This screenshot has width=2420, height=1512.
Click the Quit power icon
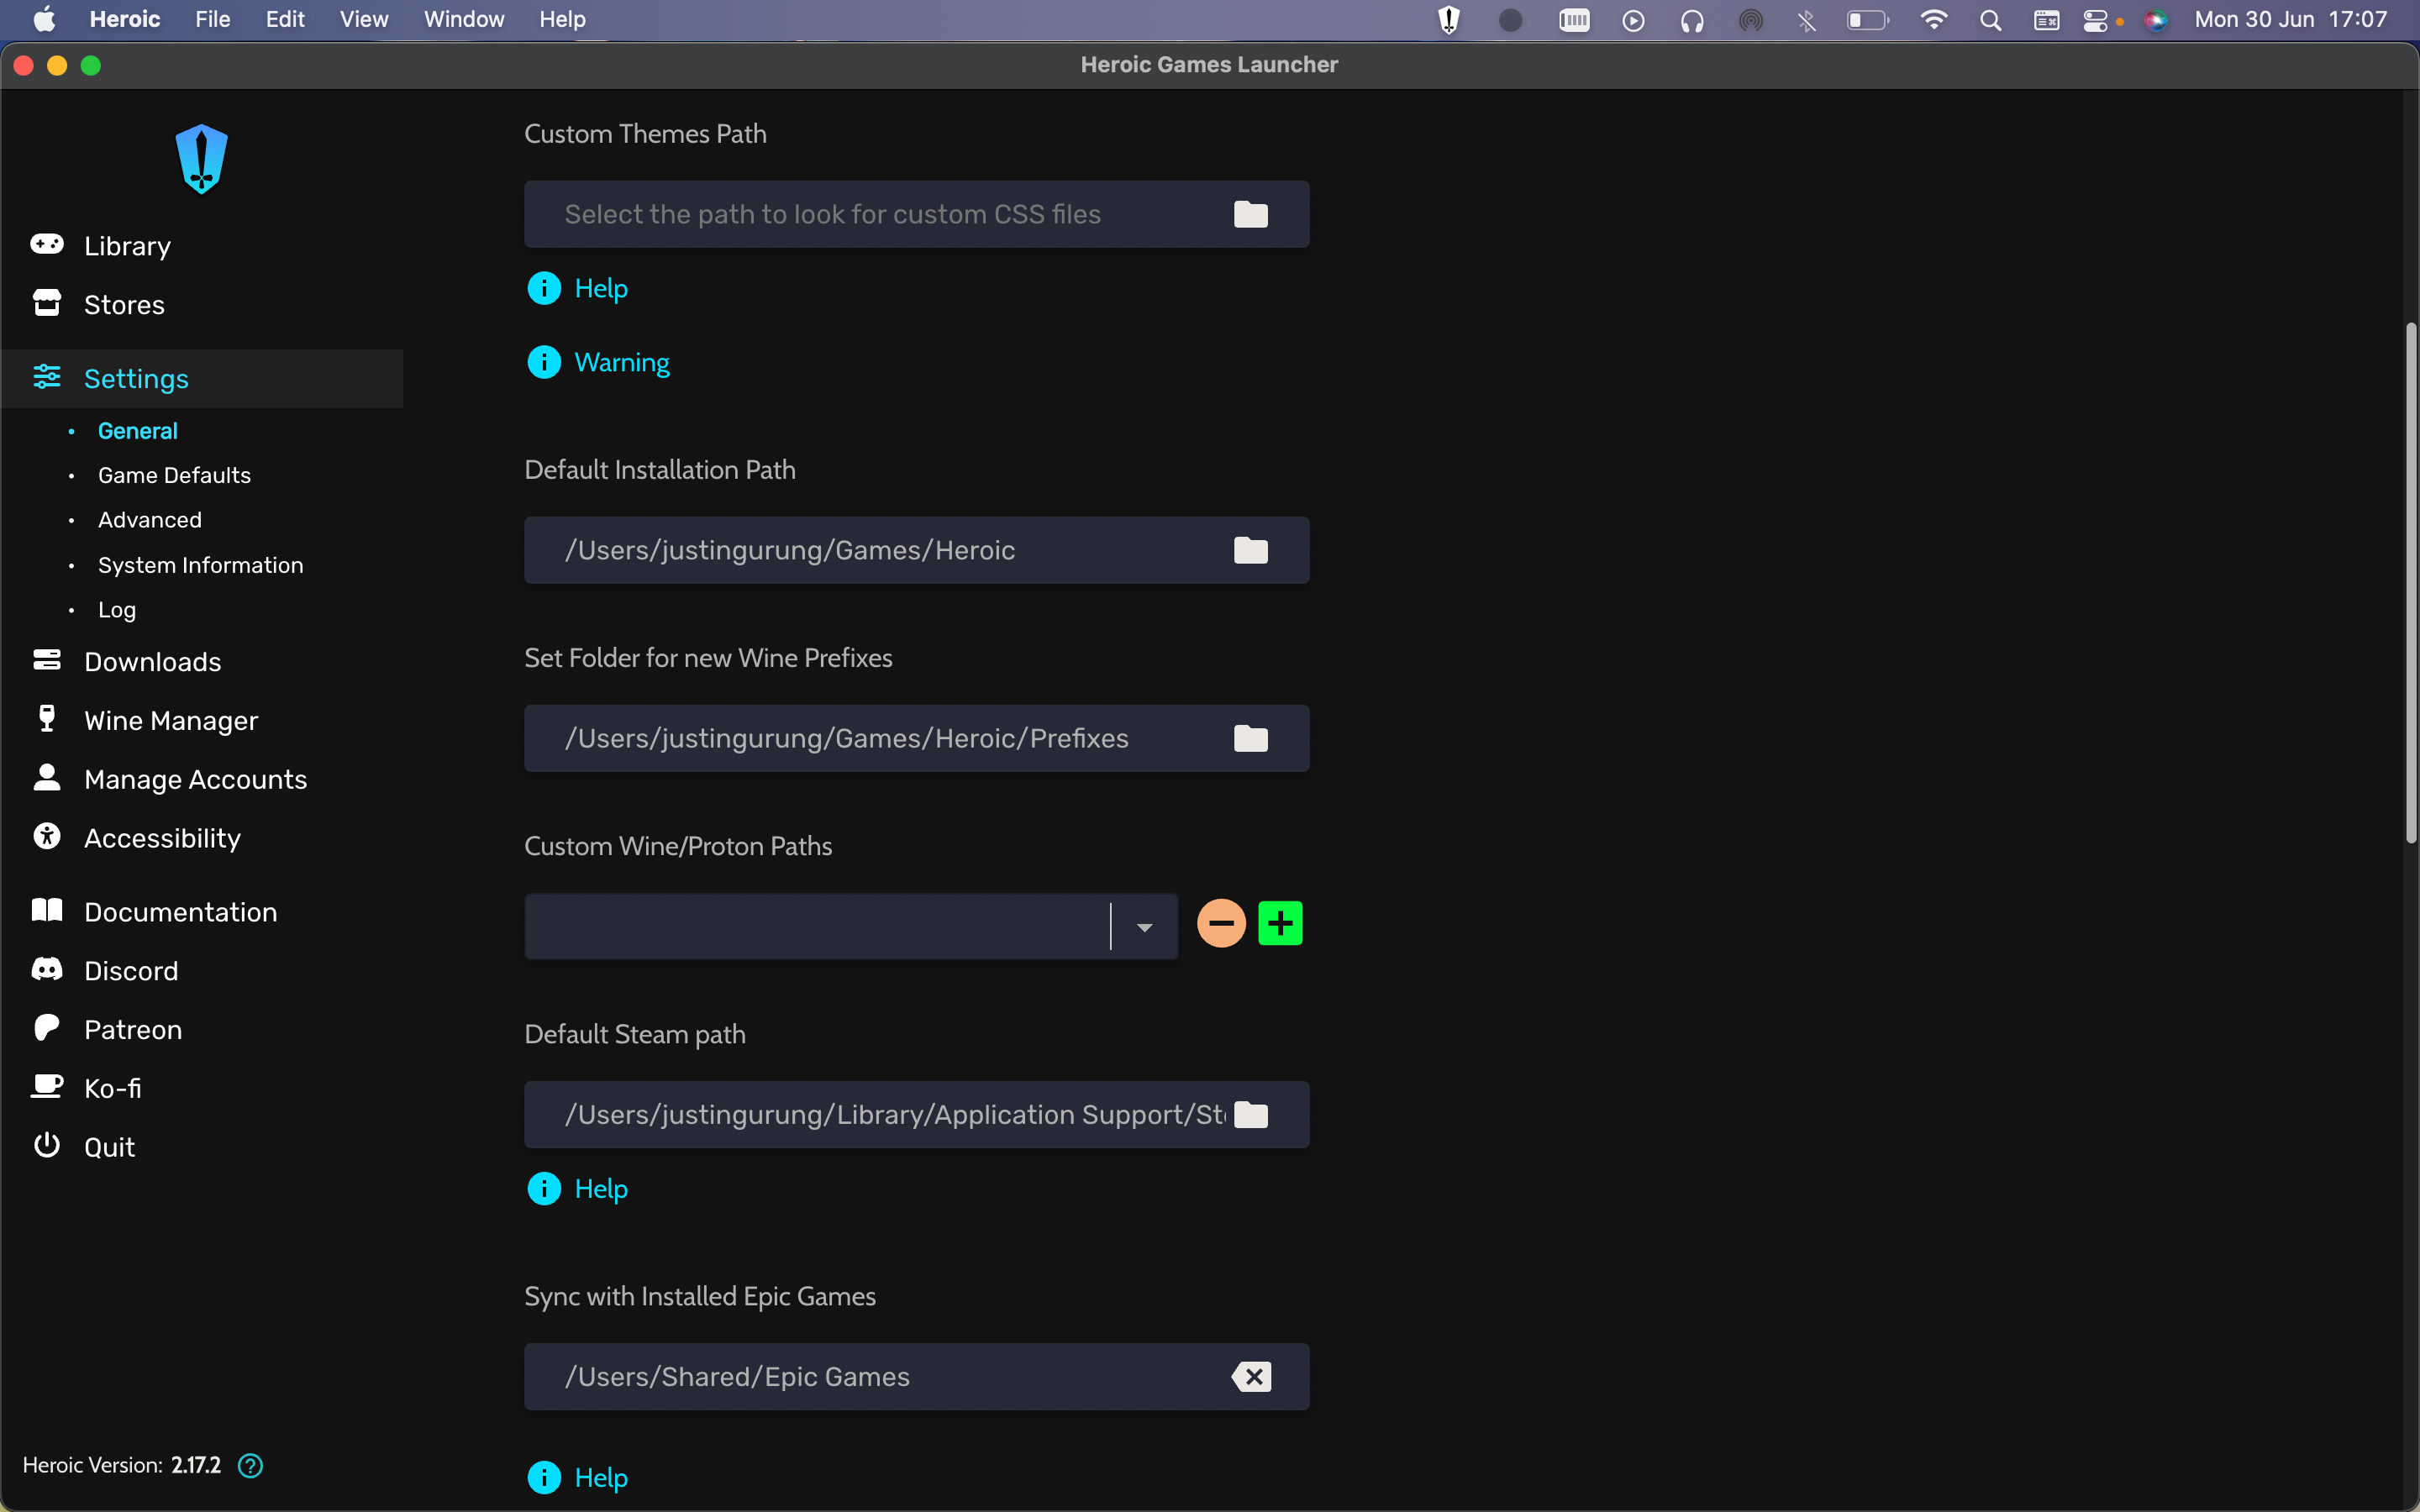46,1146
